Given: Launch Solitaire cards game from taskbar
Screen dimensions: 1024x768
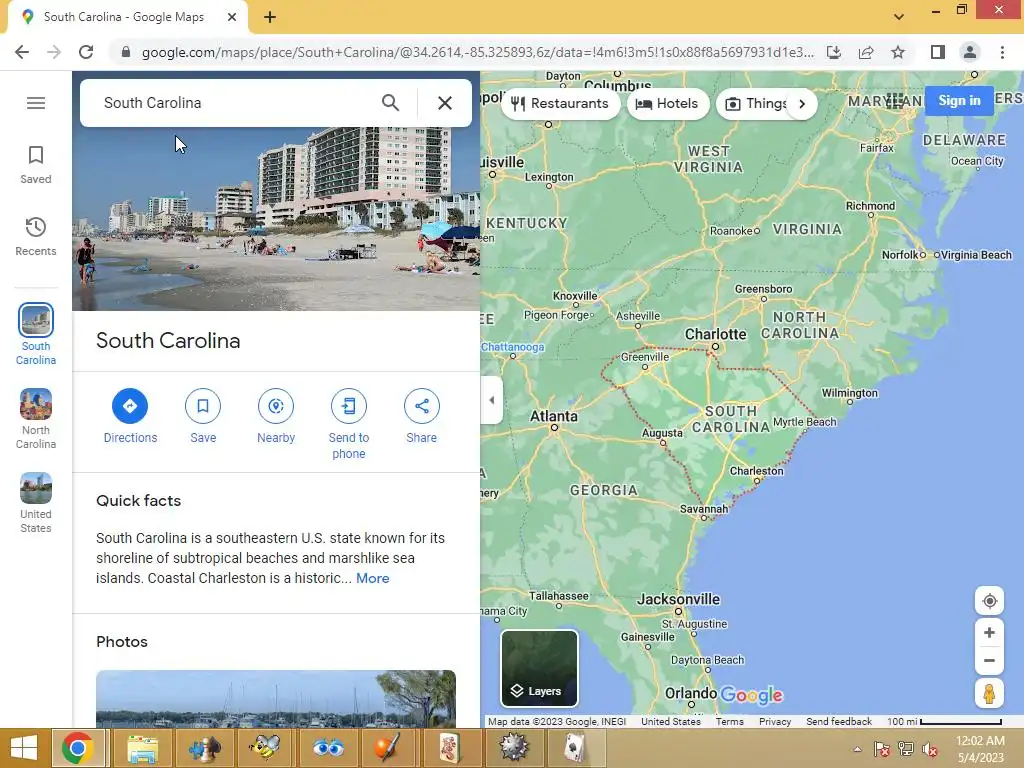Looking at the screenshot, I should pos(575,748).
